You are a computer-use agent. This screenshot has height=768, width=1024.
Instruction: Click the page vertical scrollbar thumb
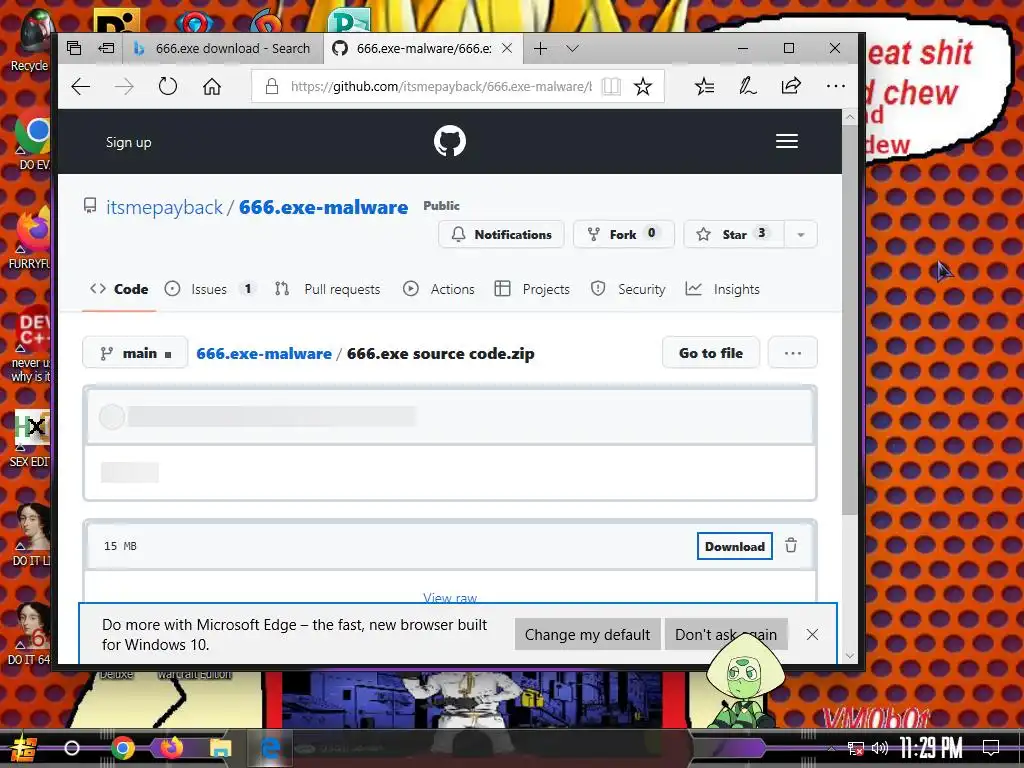tap(849, 320)
